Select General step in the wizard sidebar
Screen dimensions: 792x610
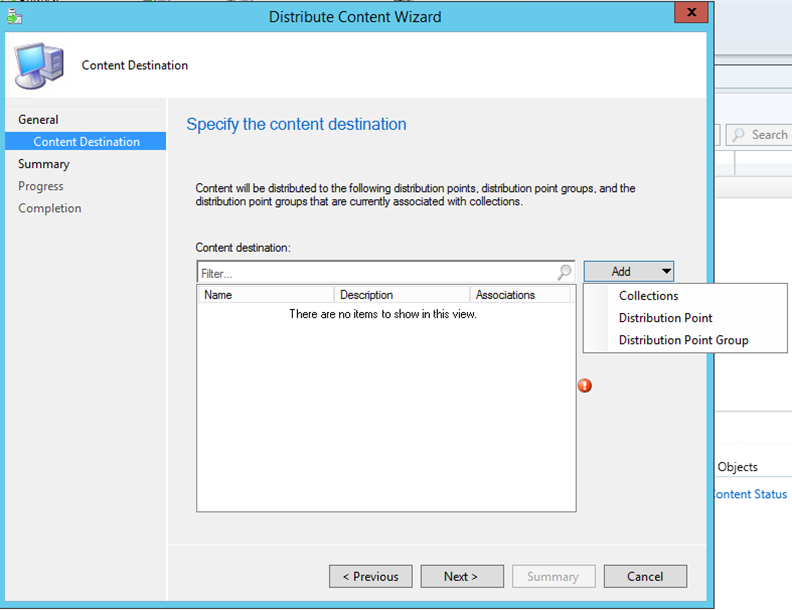38,120
